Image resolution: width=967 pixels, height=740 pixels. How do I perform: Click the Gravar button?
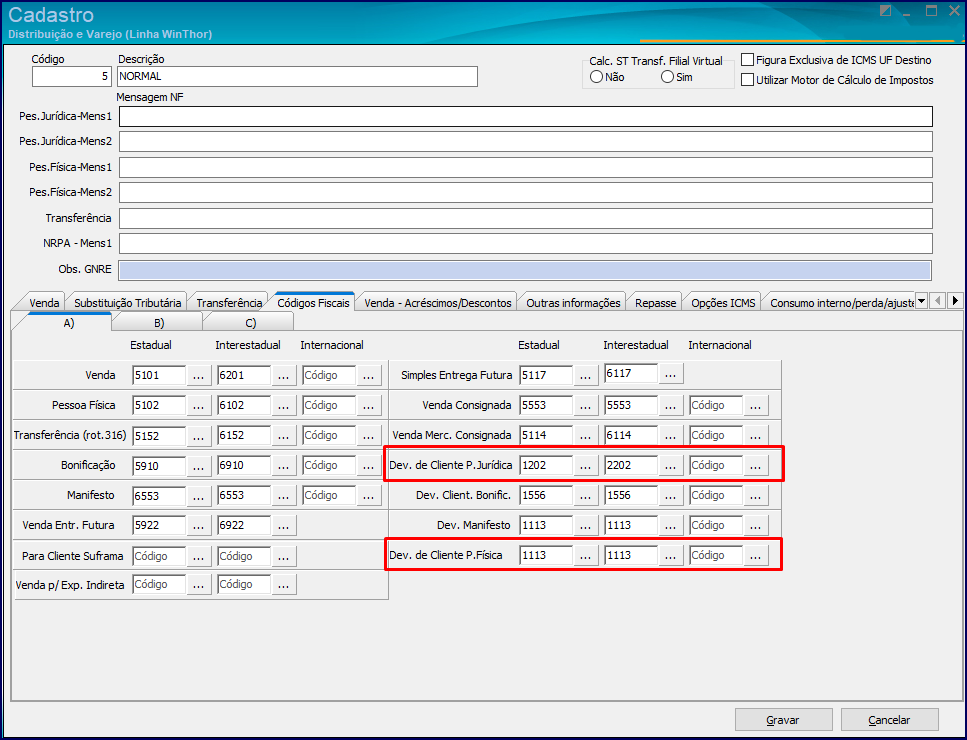point(783,720)
